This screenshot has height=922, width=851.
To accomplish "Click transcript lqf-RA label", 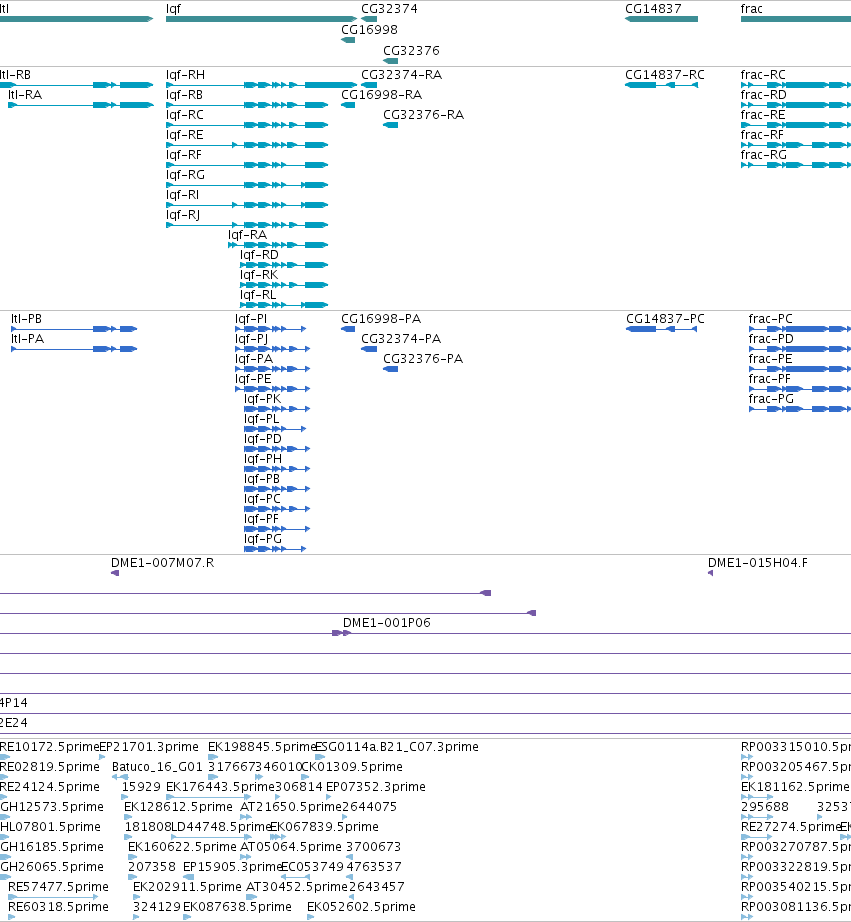I will click(x=248, y=235).
